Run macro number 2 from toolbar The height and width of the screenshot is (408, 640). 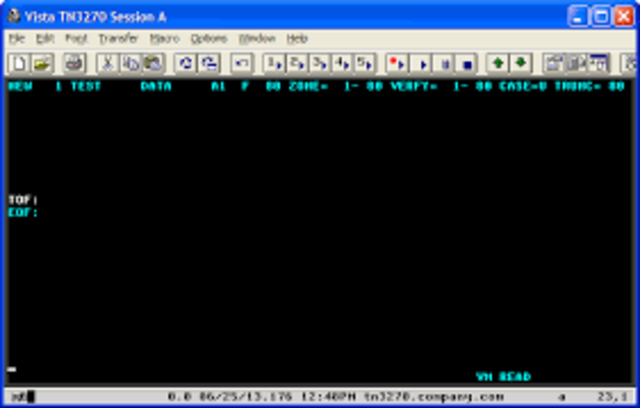coord(297,63)
